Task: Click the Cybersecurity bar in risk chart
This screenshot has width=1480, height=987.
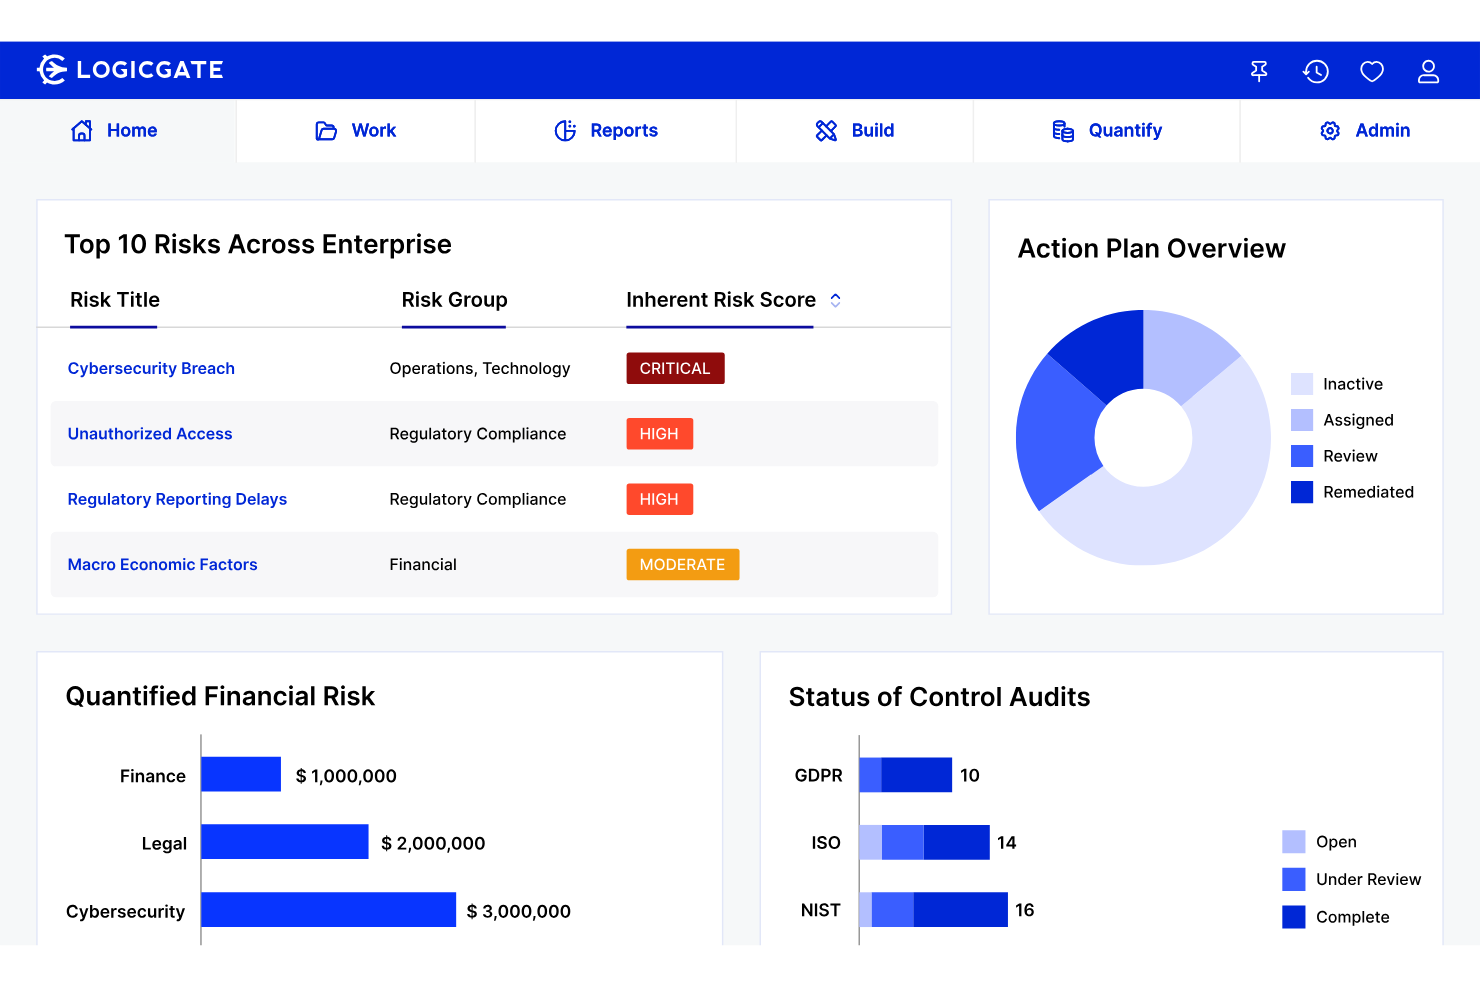Action: pos(329,910)
